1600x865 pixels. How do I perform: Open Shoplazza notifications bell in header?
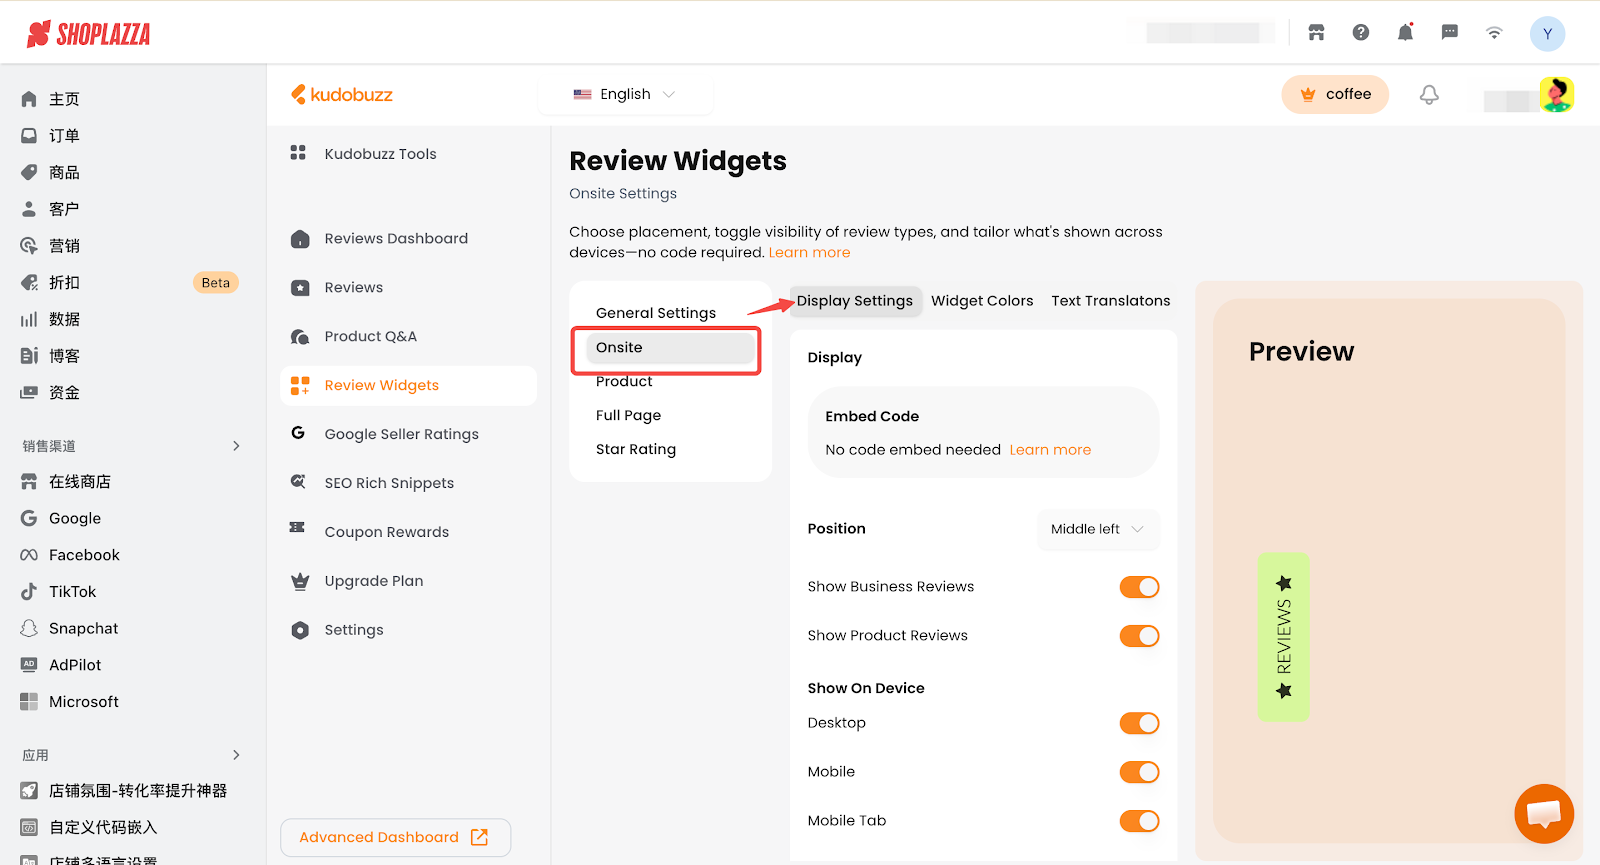click(x=1405, y=33)
